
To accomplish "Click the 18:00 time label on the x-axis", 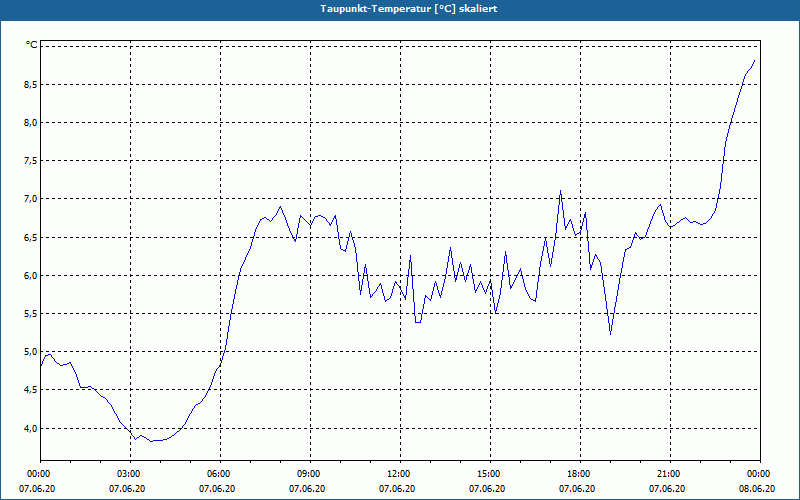I will (577, 474).
